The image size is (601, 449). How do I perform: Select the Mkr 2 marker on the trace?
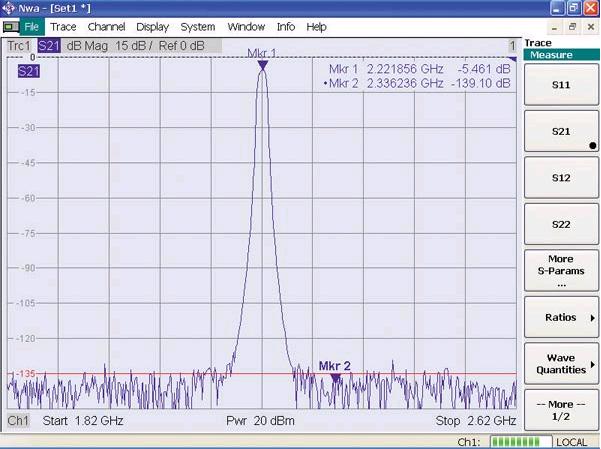click(x=335, y=377)
